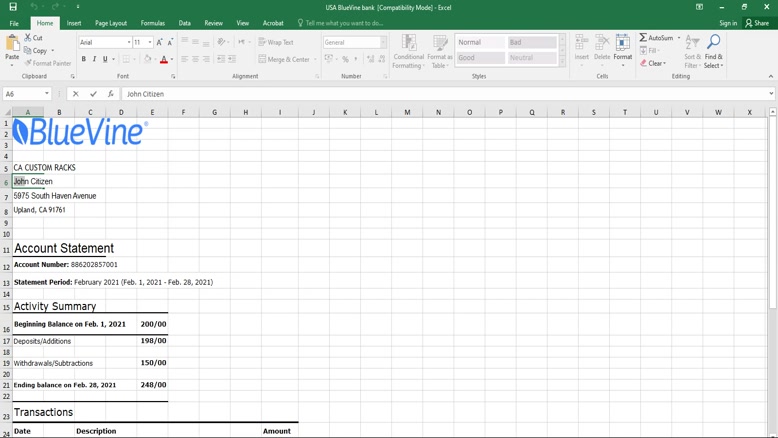
Task: Cancel the entry with the formula bar X
Action: tap(76, 94)
